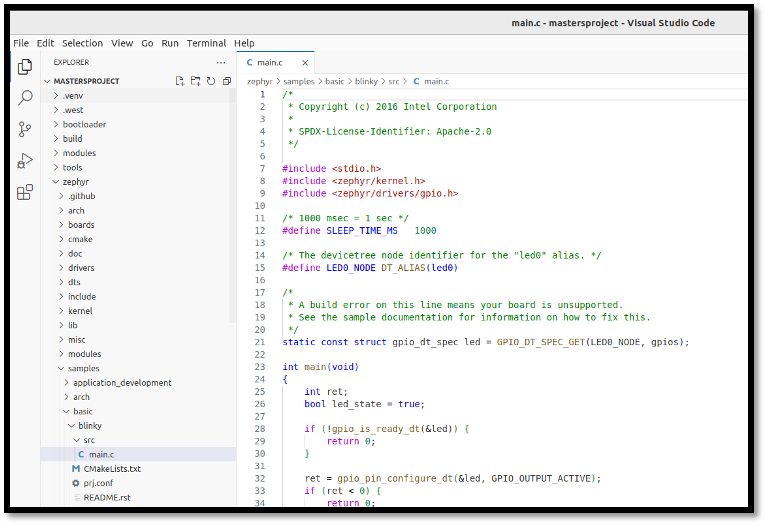Screen dimensions: 768x526
Task: Open the Edit menu
Action: [x=46, y=43]
